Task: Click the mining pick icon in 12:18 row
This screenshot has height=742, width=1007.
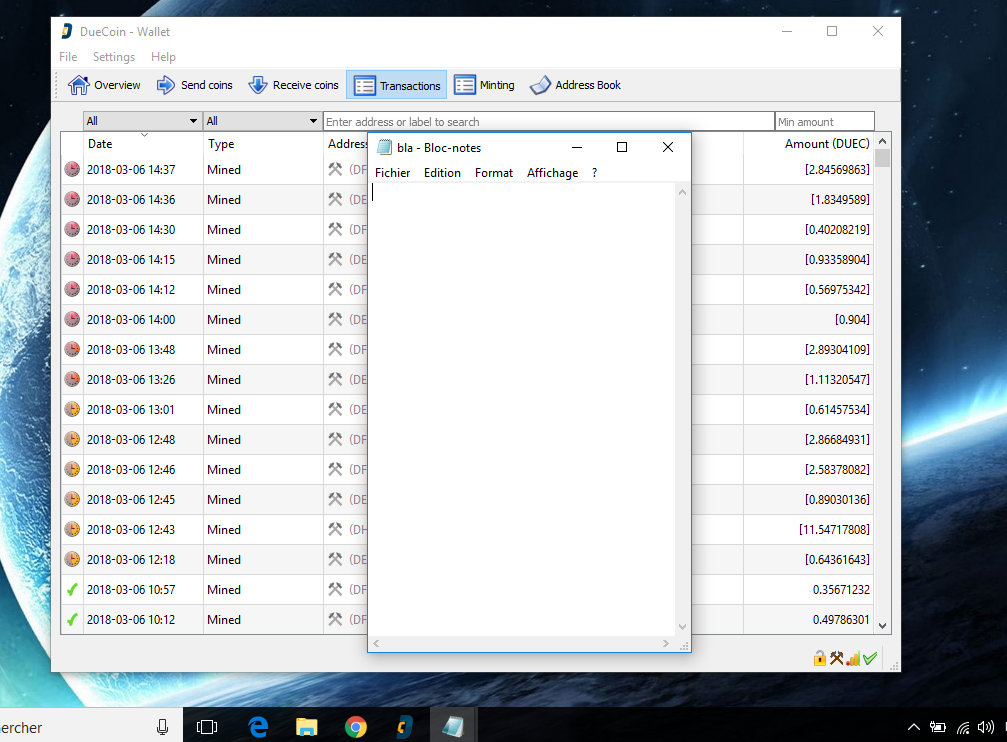Action: (x=335, y=560)
